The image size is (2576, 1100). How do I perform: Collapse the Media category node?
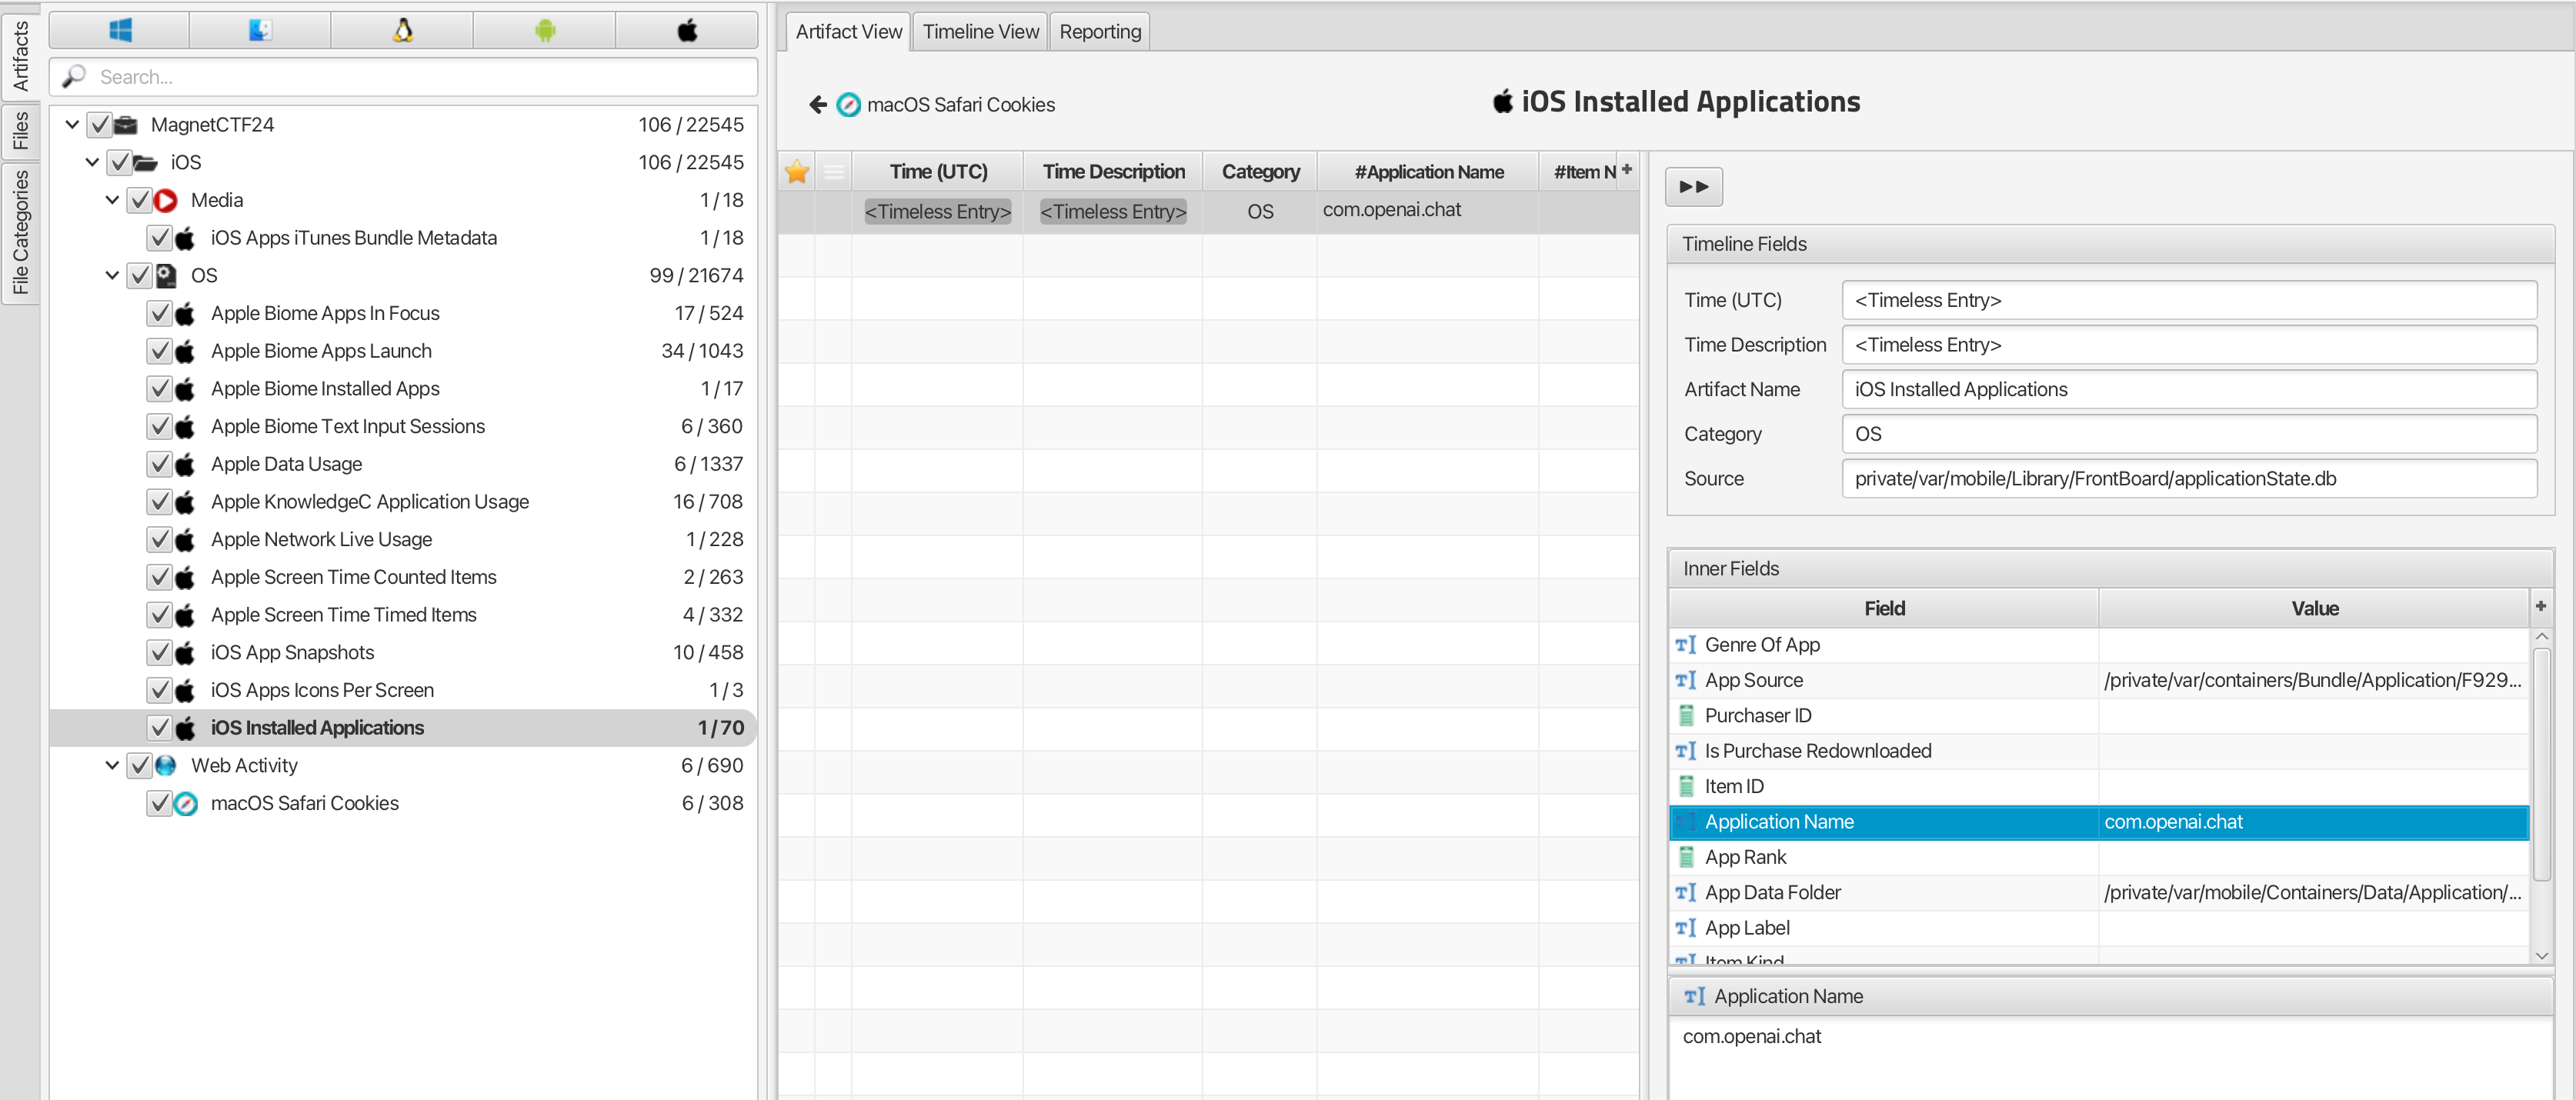(x=112, y=200)
